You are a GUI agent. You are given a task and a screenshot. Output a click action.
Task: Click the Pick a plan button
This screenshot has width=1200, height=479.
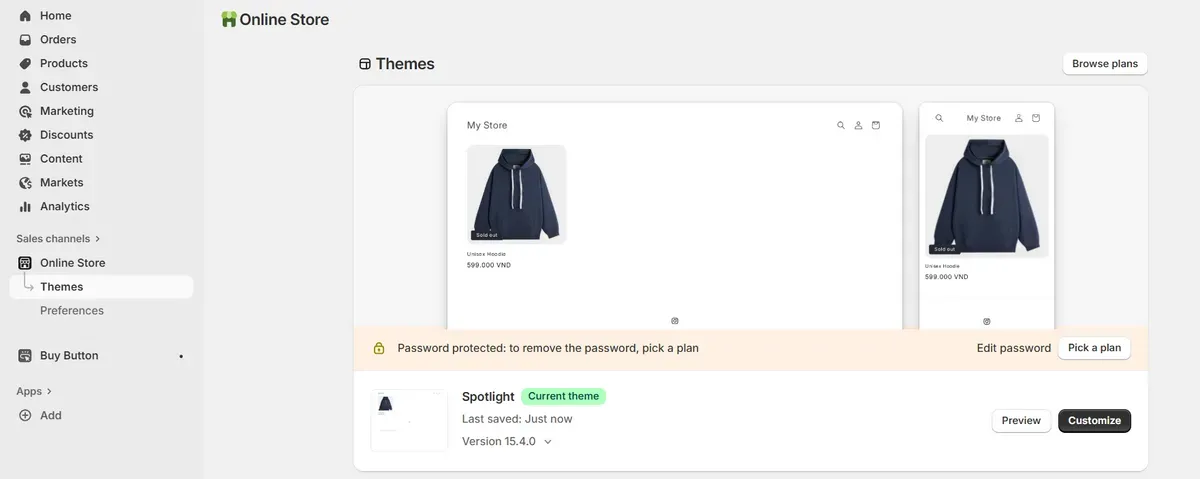pyautogui.click(x=1094, y=348)
